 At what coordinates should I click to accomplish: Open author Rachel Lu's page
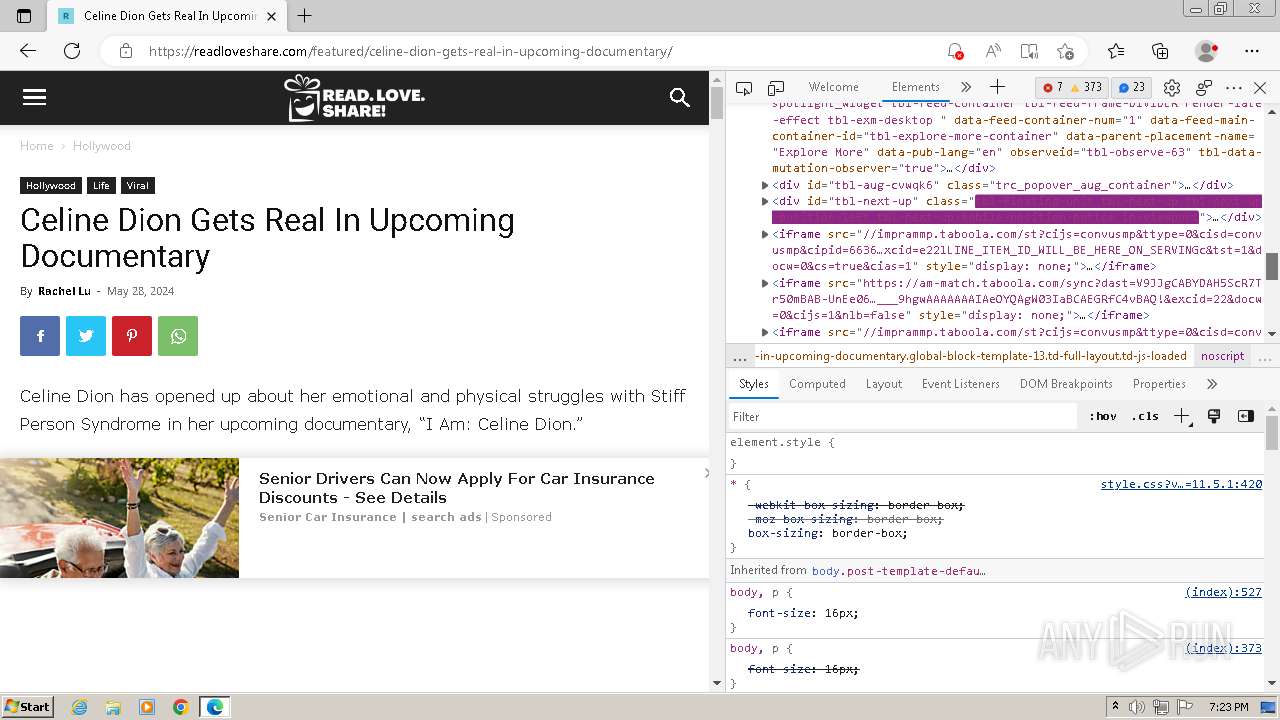64,291
